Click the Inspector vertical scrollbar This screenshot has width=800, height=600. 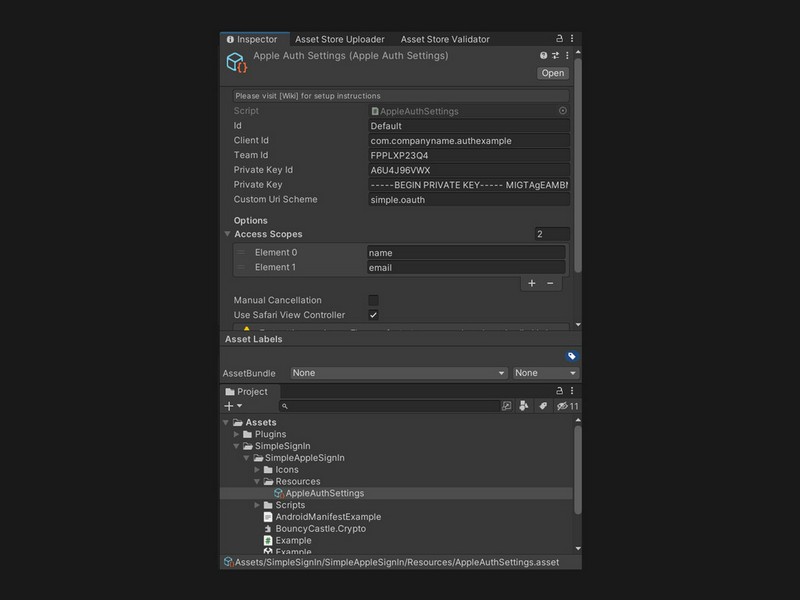(x=578, y=165)
